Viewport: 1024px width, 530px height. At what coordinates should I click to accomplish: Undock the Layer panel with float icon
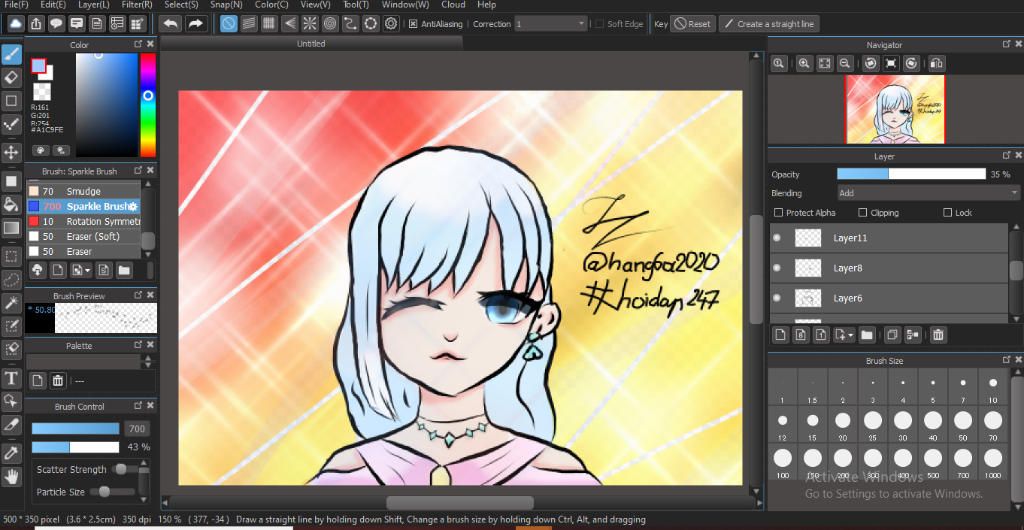point(1006,155)
